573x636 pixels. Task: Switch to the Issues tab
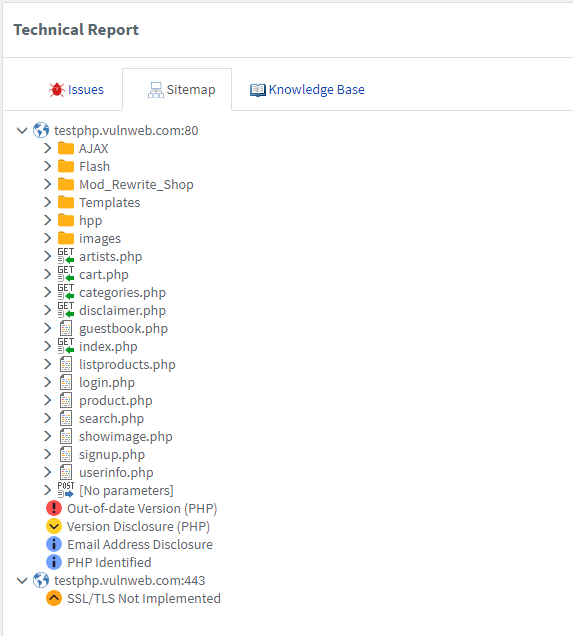click(76, 89)
